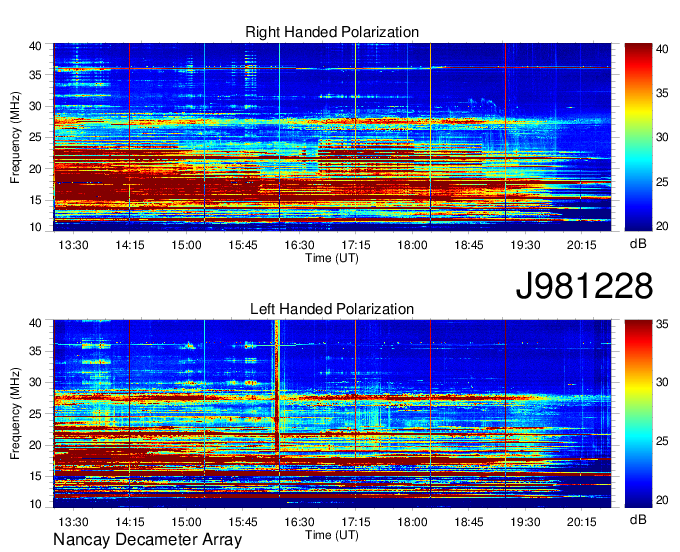Click the right-handed plot's colorbar

[638, 137]
